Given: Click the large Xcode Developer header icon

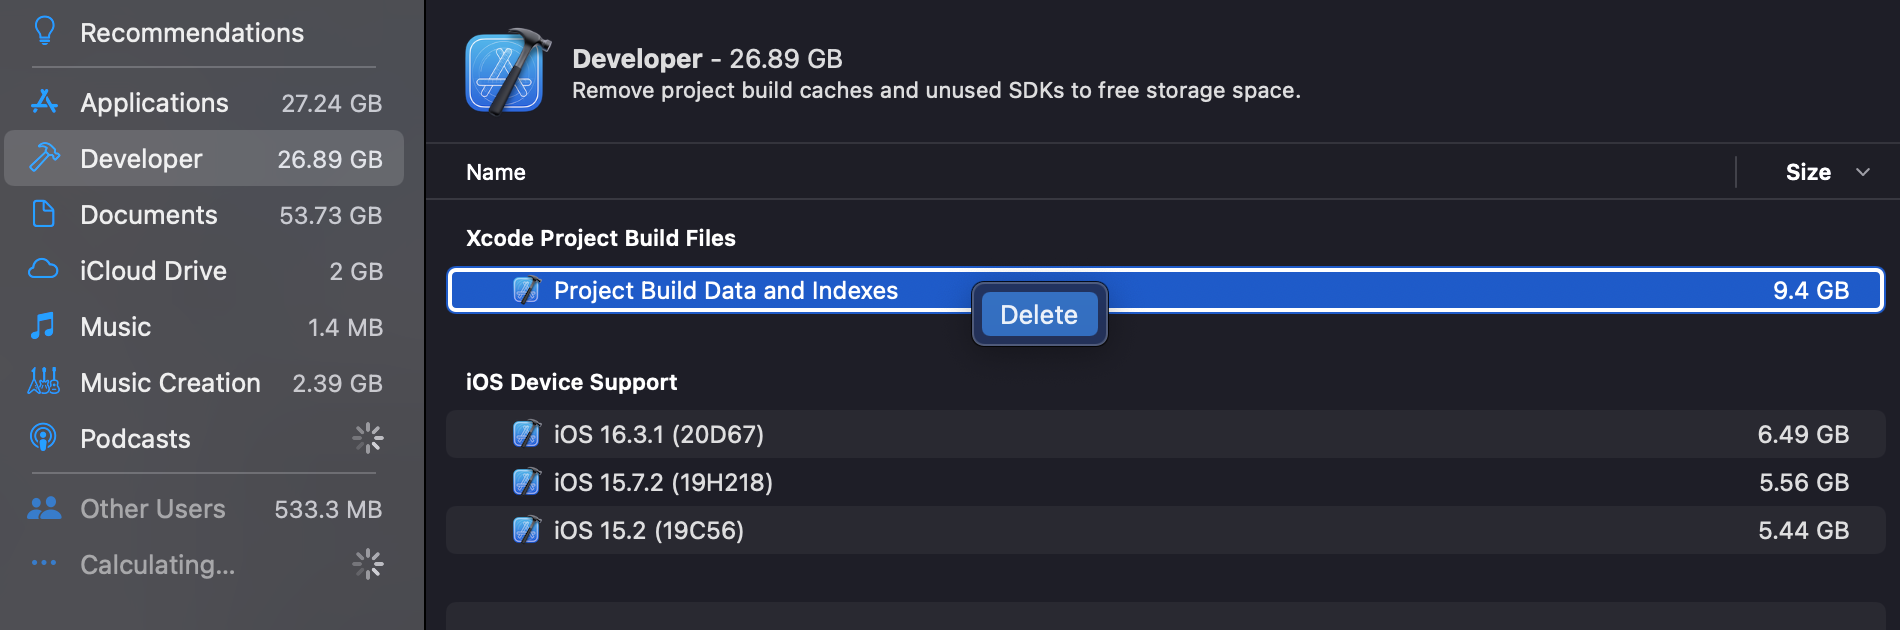Looking at the screenshot, I should (507, 72).
